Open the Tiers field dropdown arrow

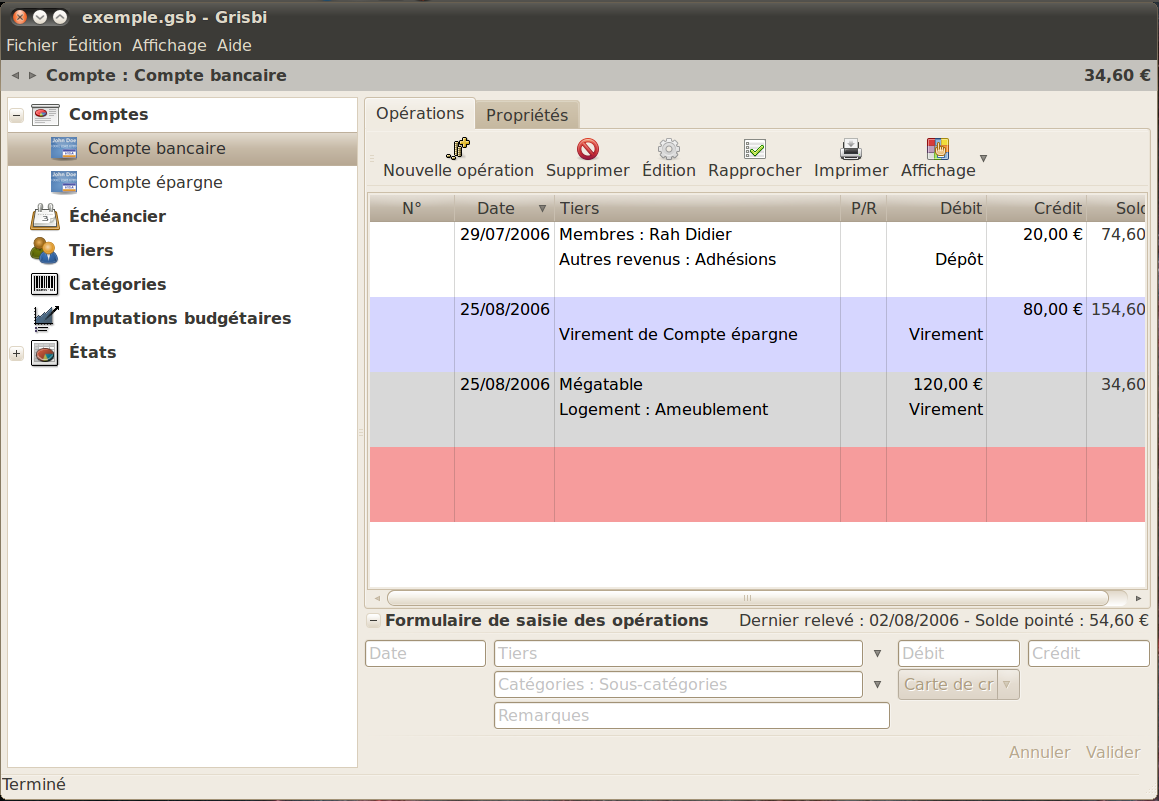click(x=878, y=654)
